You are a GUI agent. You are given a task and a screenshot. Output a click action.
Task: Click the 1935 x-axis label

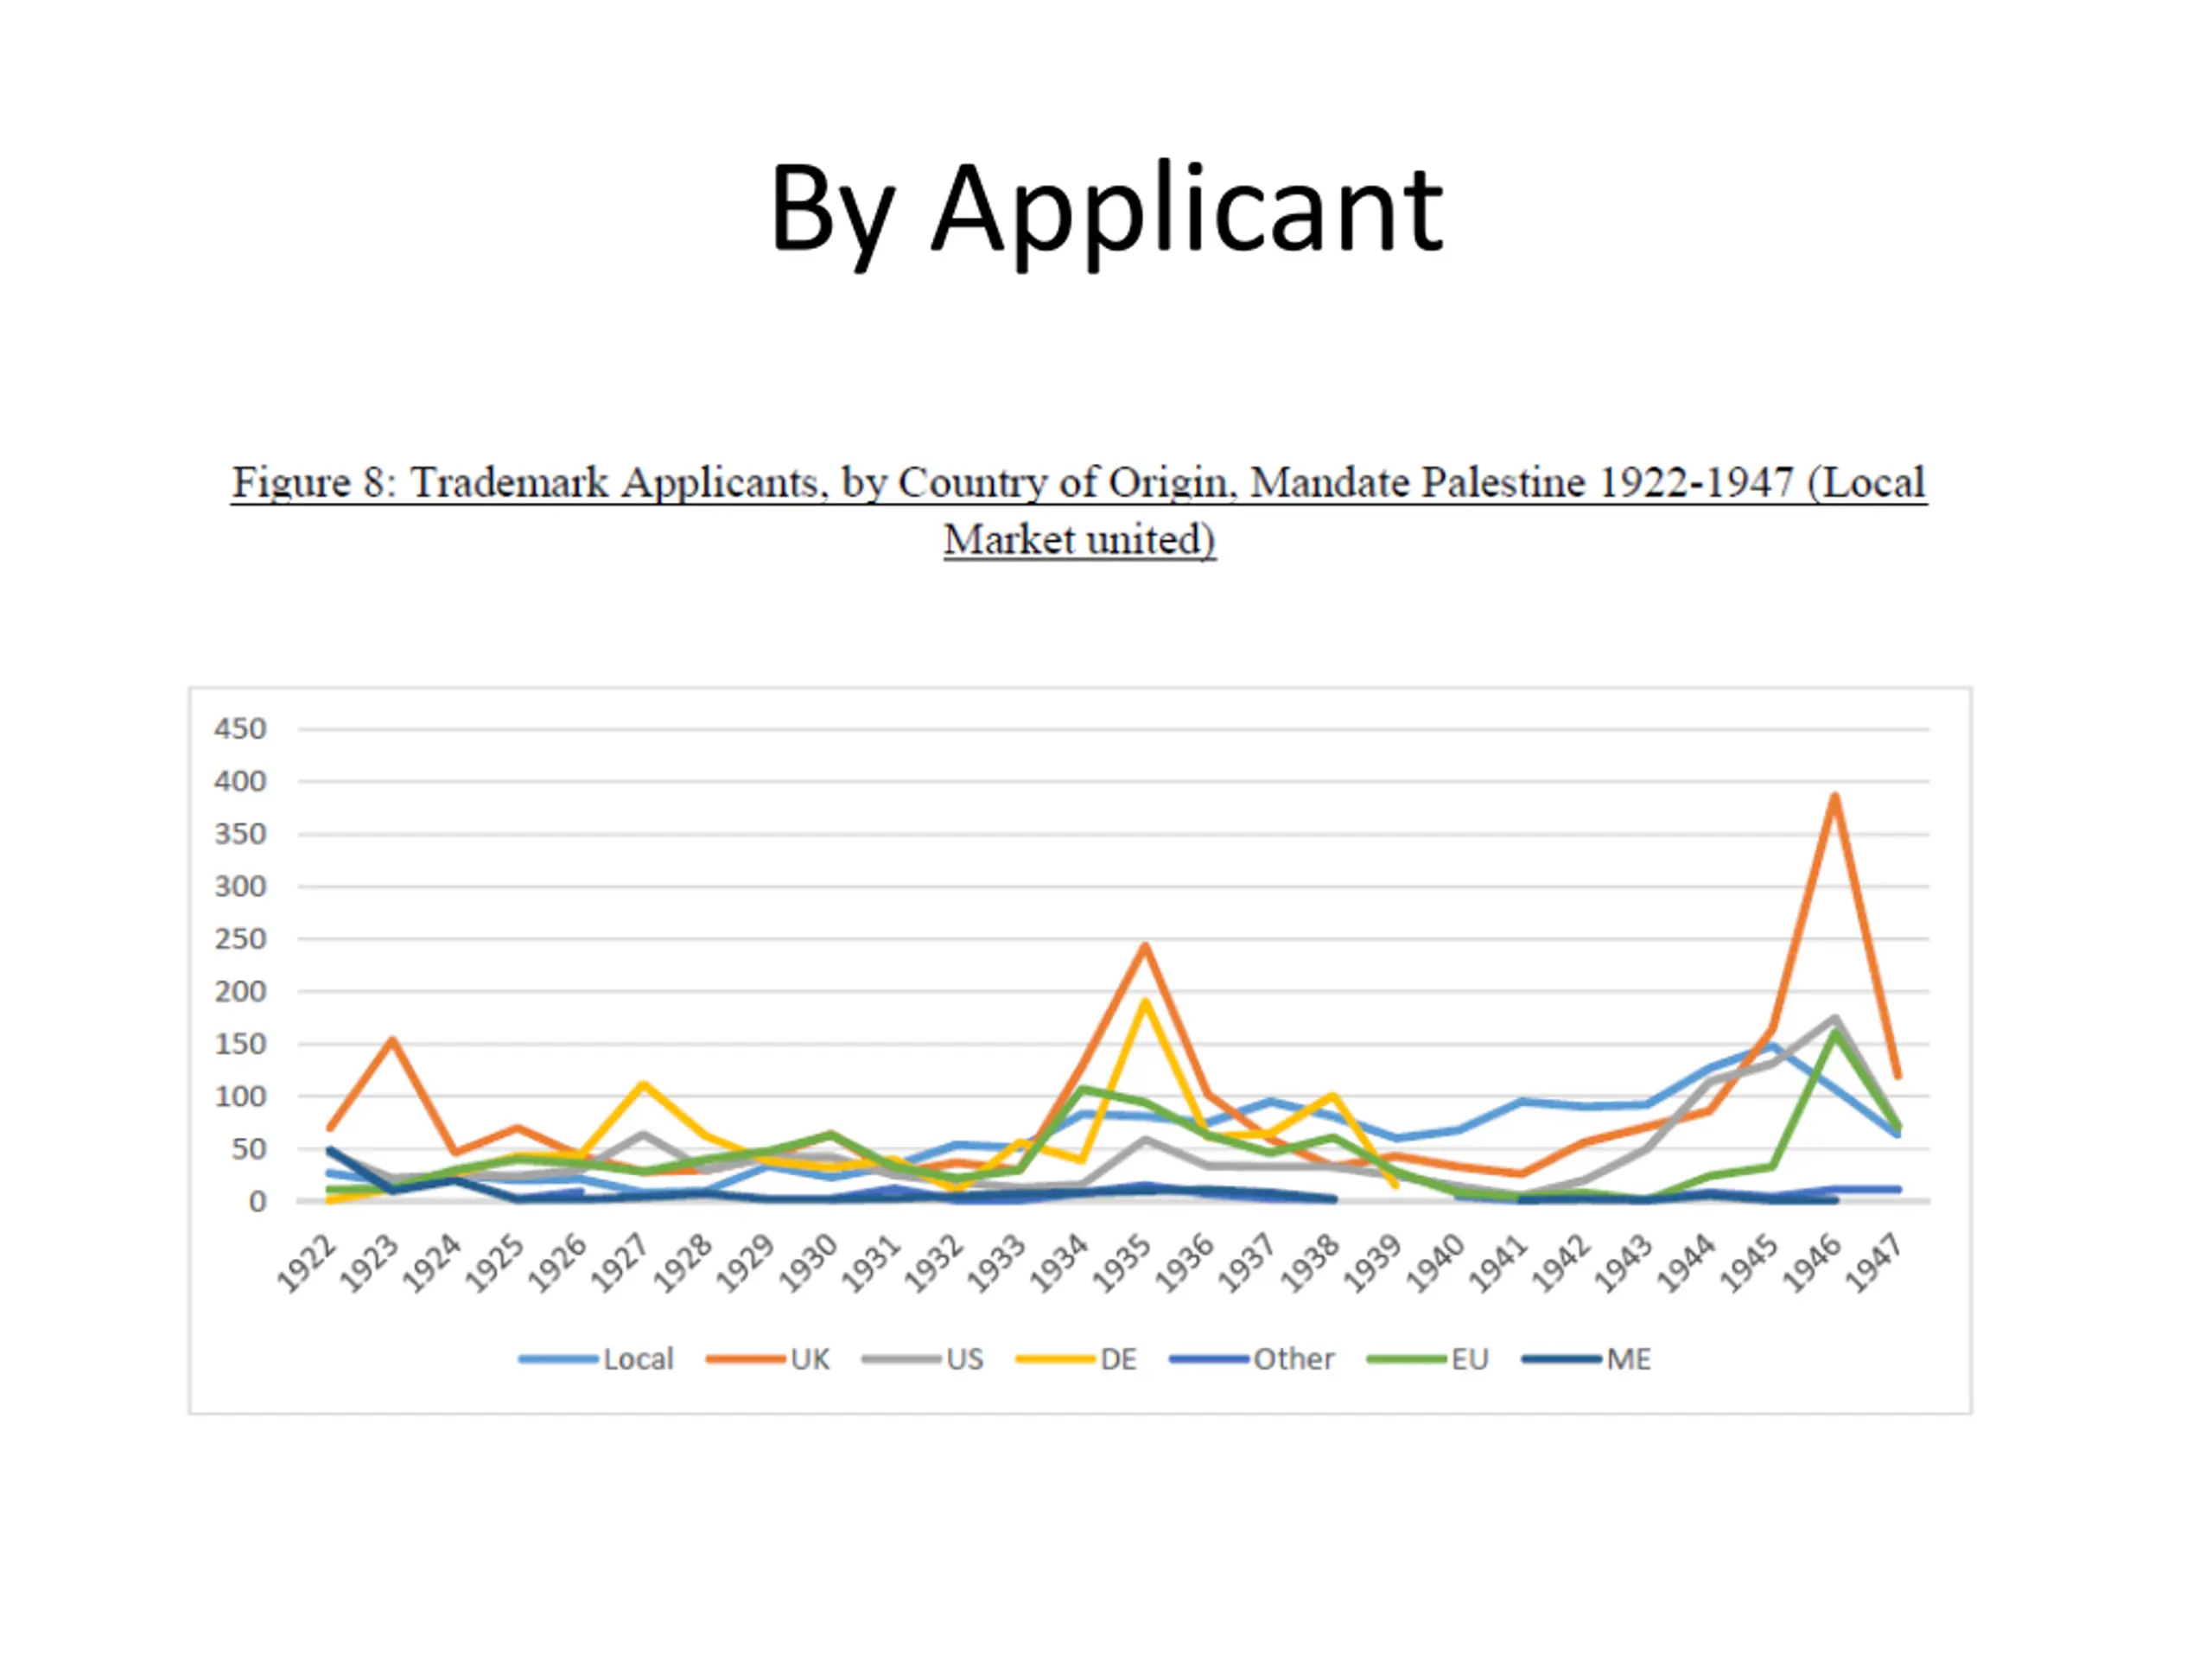pos(1123,1264)
